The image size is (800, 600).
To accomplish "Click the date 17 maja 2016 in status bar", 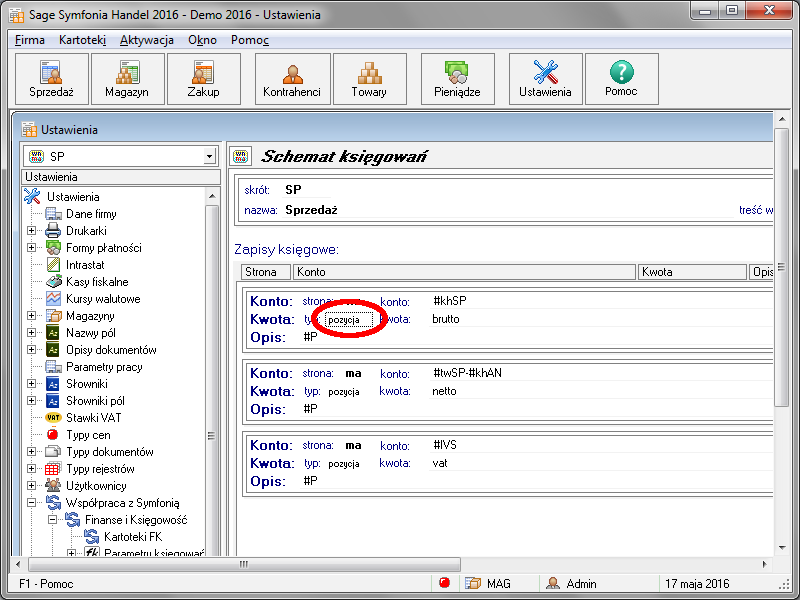I will coord(697,584).
